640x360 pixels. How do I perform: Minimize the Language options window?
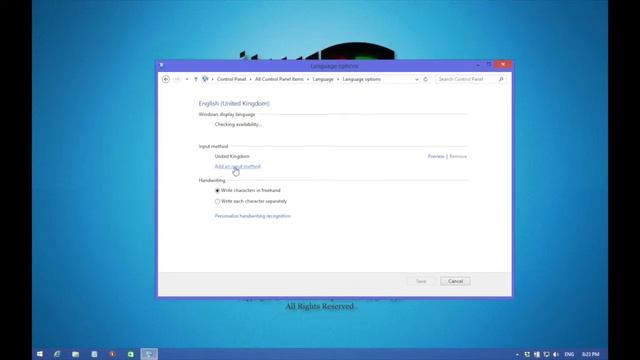(x=478, y=64)
